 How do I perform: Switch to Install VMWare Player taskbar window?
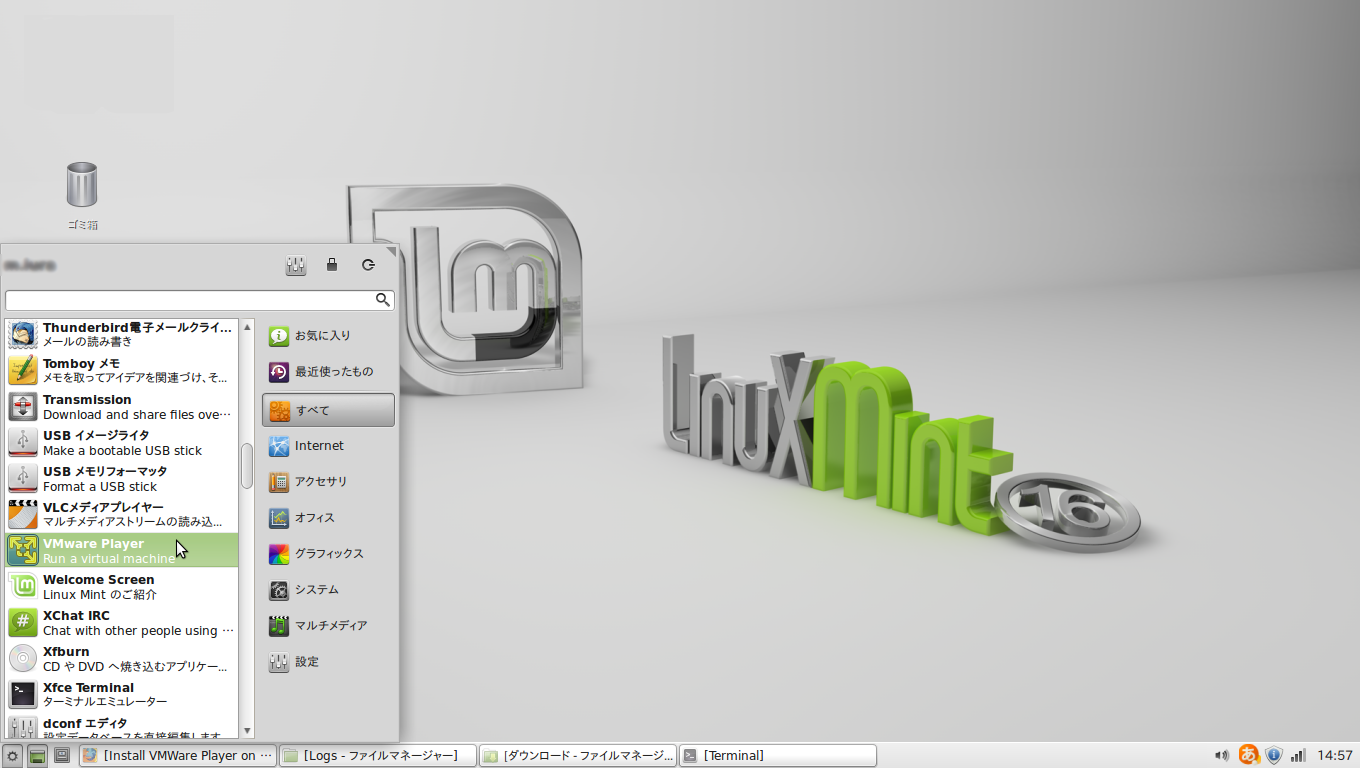click(177, 756)
